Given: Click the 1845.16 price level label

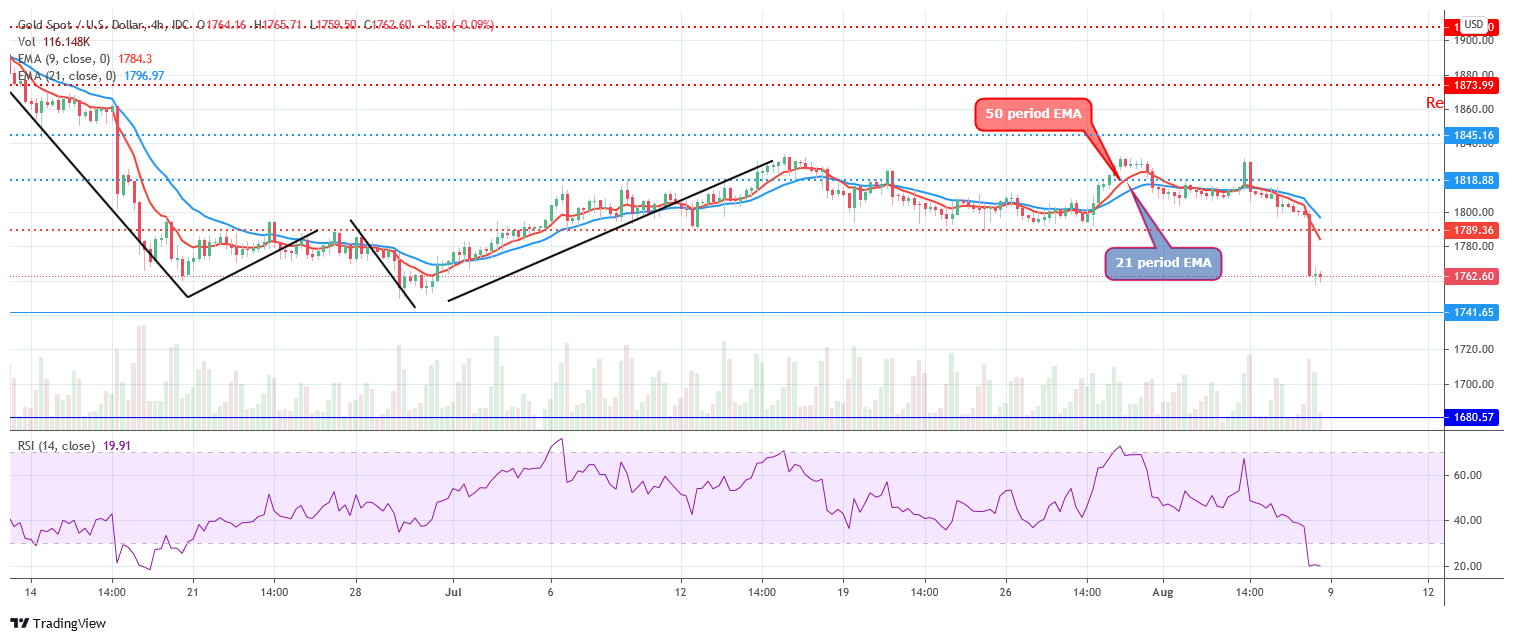Looking at the screenshot, I should 1473,135.
